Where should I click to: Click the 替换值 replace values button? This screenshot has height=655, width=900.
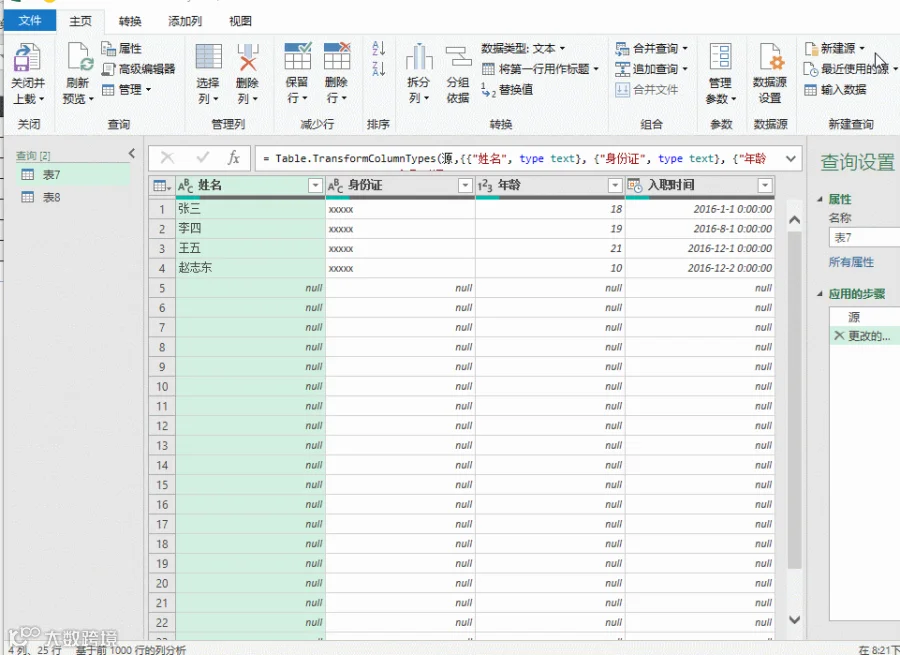(x=507, y=90)
